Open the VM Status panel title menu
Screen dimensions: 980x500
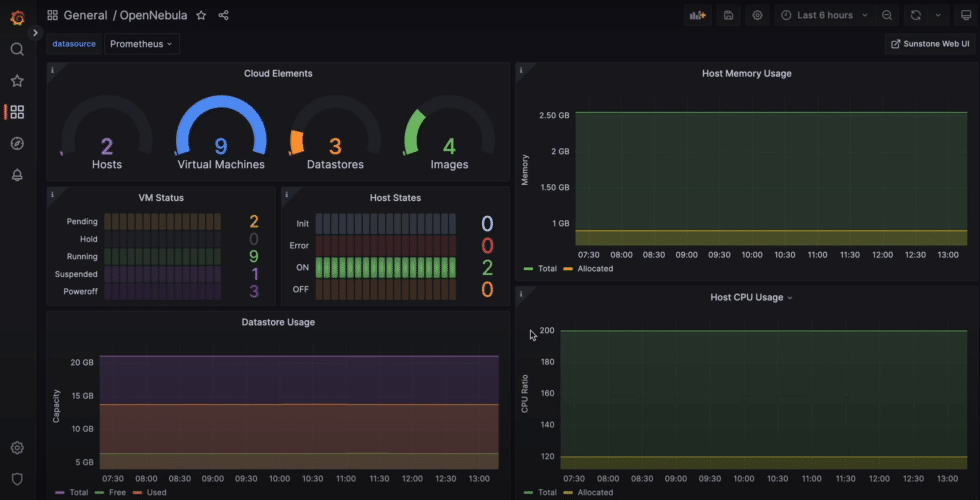(x=161, y=198)
